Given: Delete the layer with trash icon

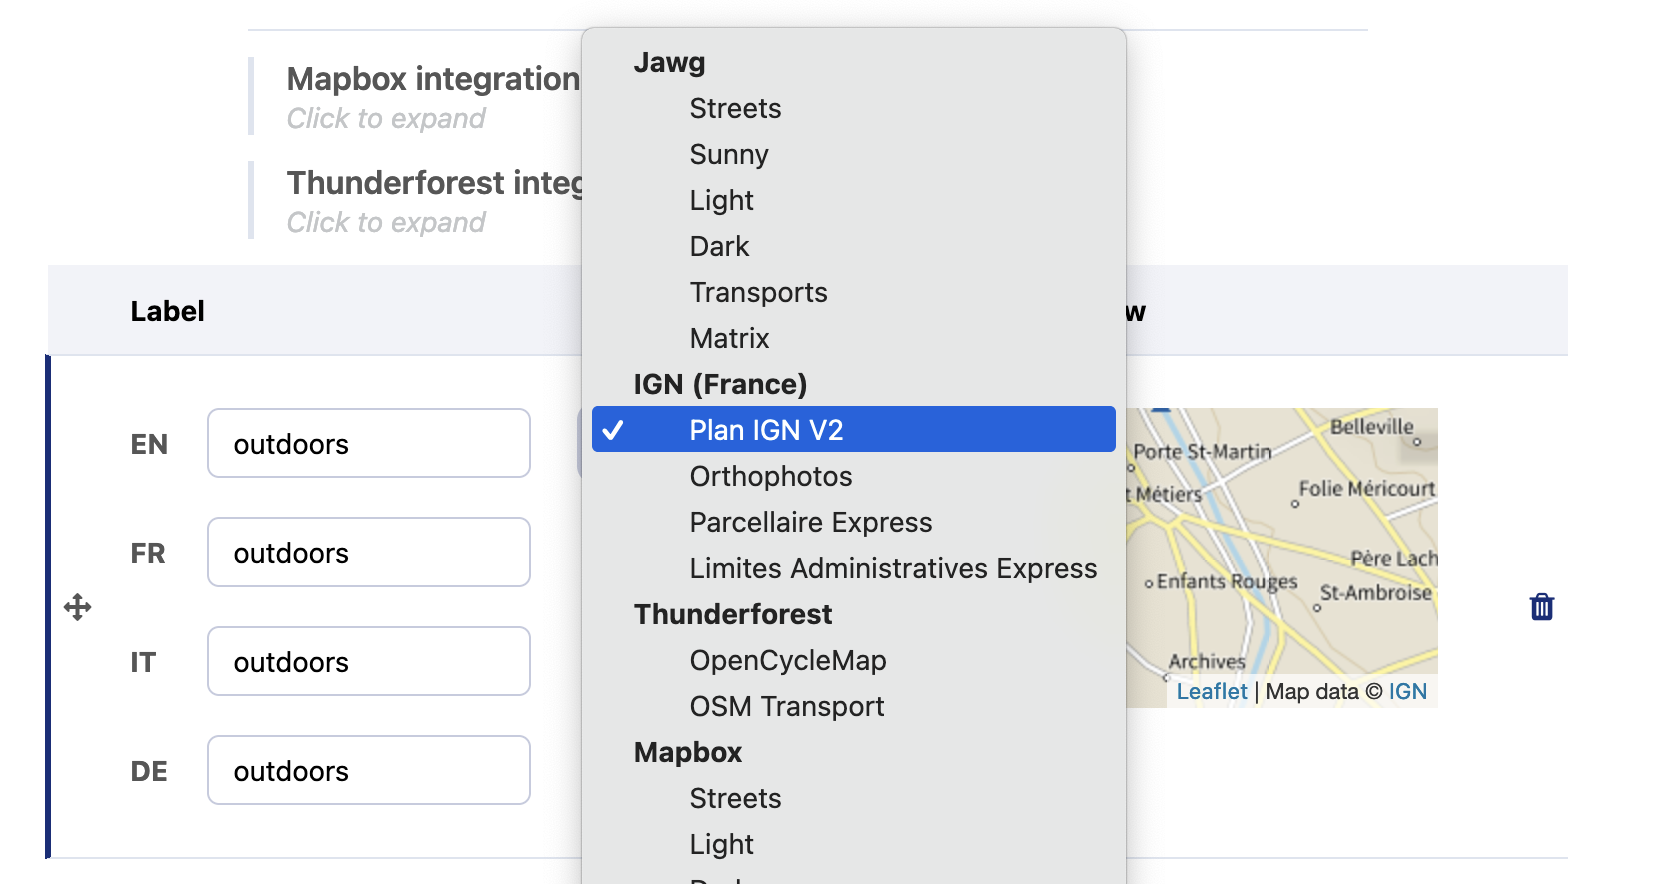Looking at the screenshot, I should pos(1541,607).
